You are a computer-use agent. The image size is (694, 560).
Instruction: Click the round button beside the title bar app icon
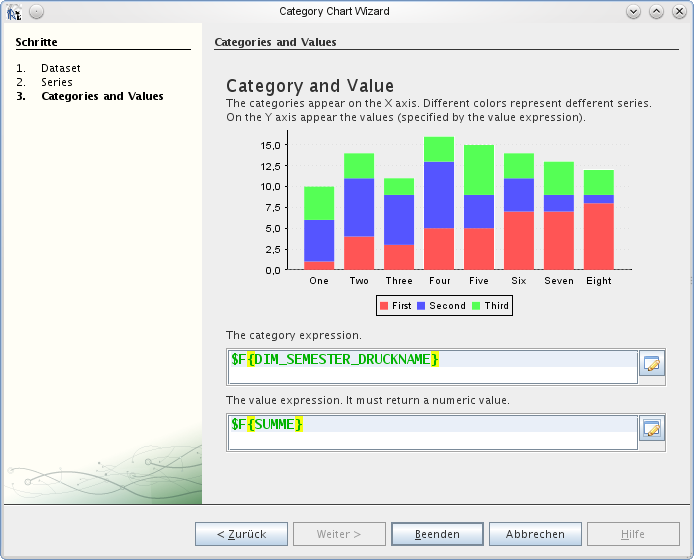click(36, 11)
